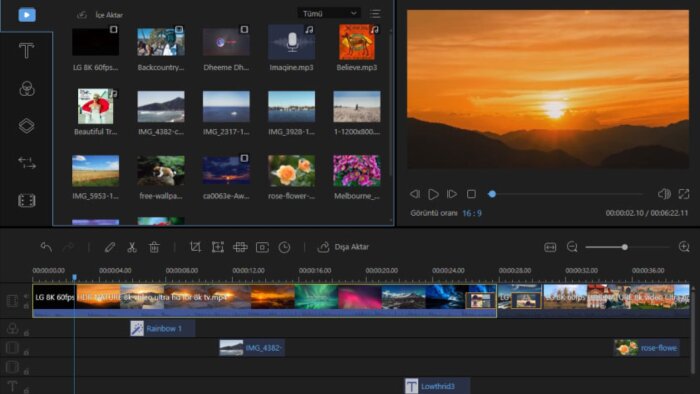This screenshot has width=700, height=394.
Task: Change the 16 : 9 aspect ratio
Action: [472, 213]
